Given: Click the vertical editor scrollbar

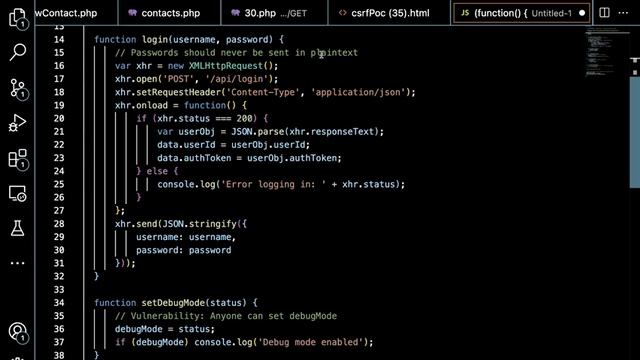Looking at the screenshot, I should tap(635, 131).
